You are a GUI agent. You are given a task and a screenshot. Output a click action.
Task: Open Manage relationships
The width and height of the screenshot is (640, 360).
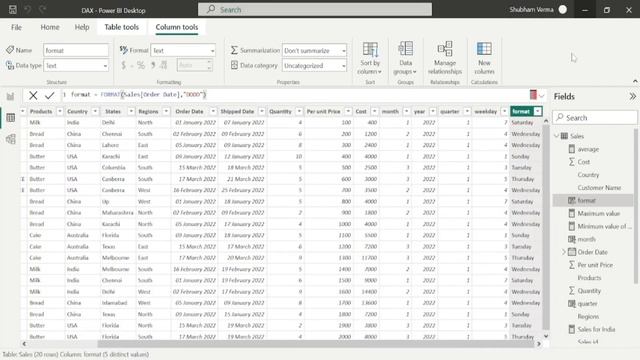[444, 58]
